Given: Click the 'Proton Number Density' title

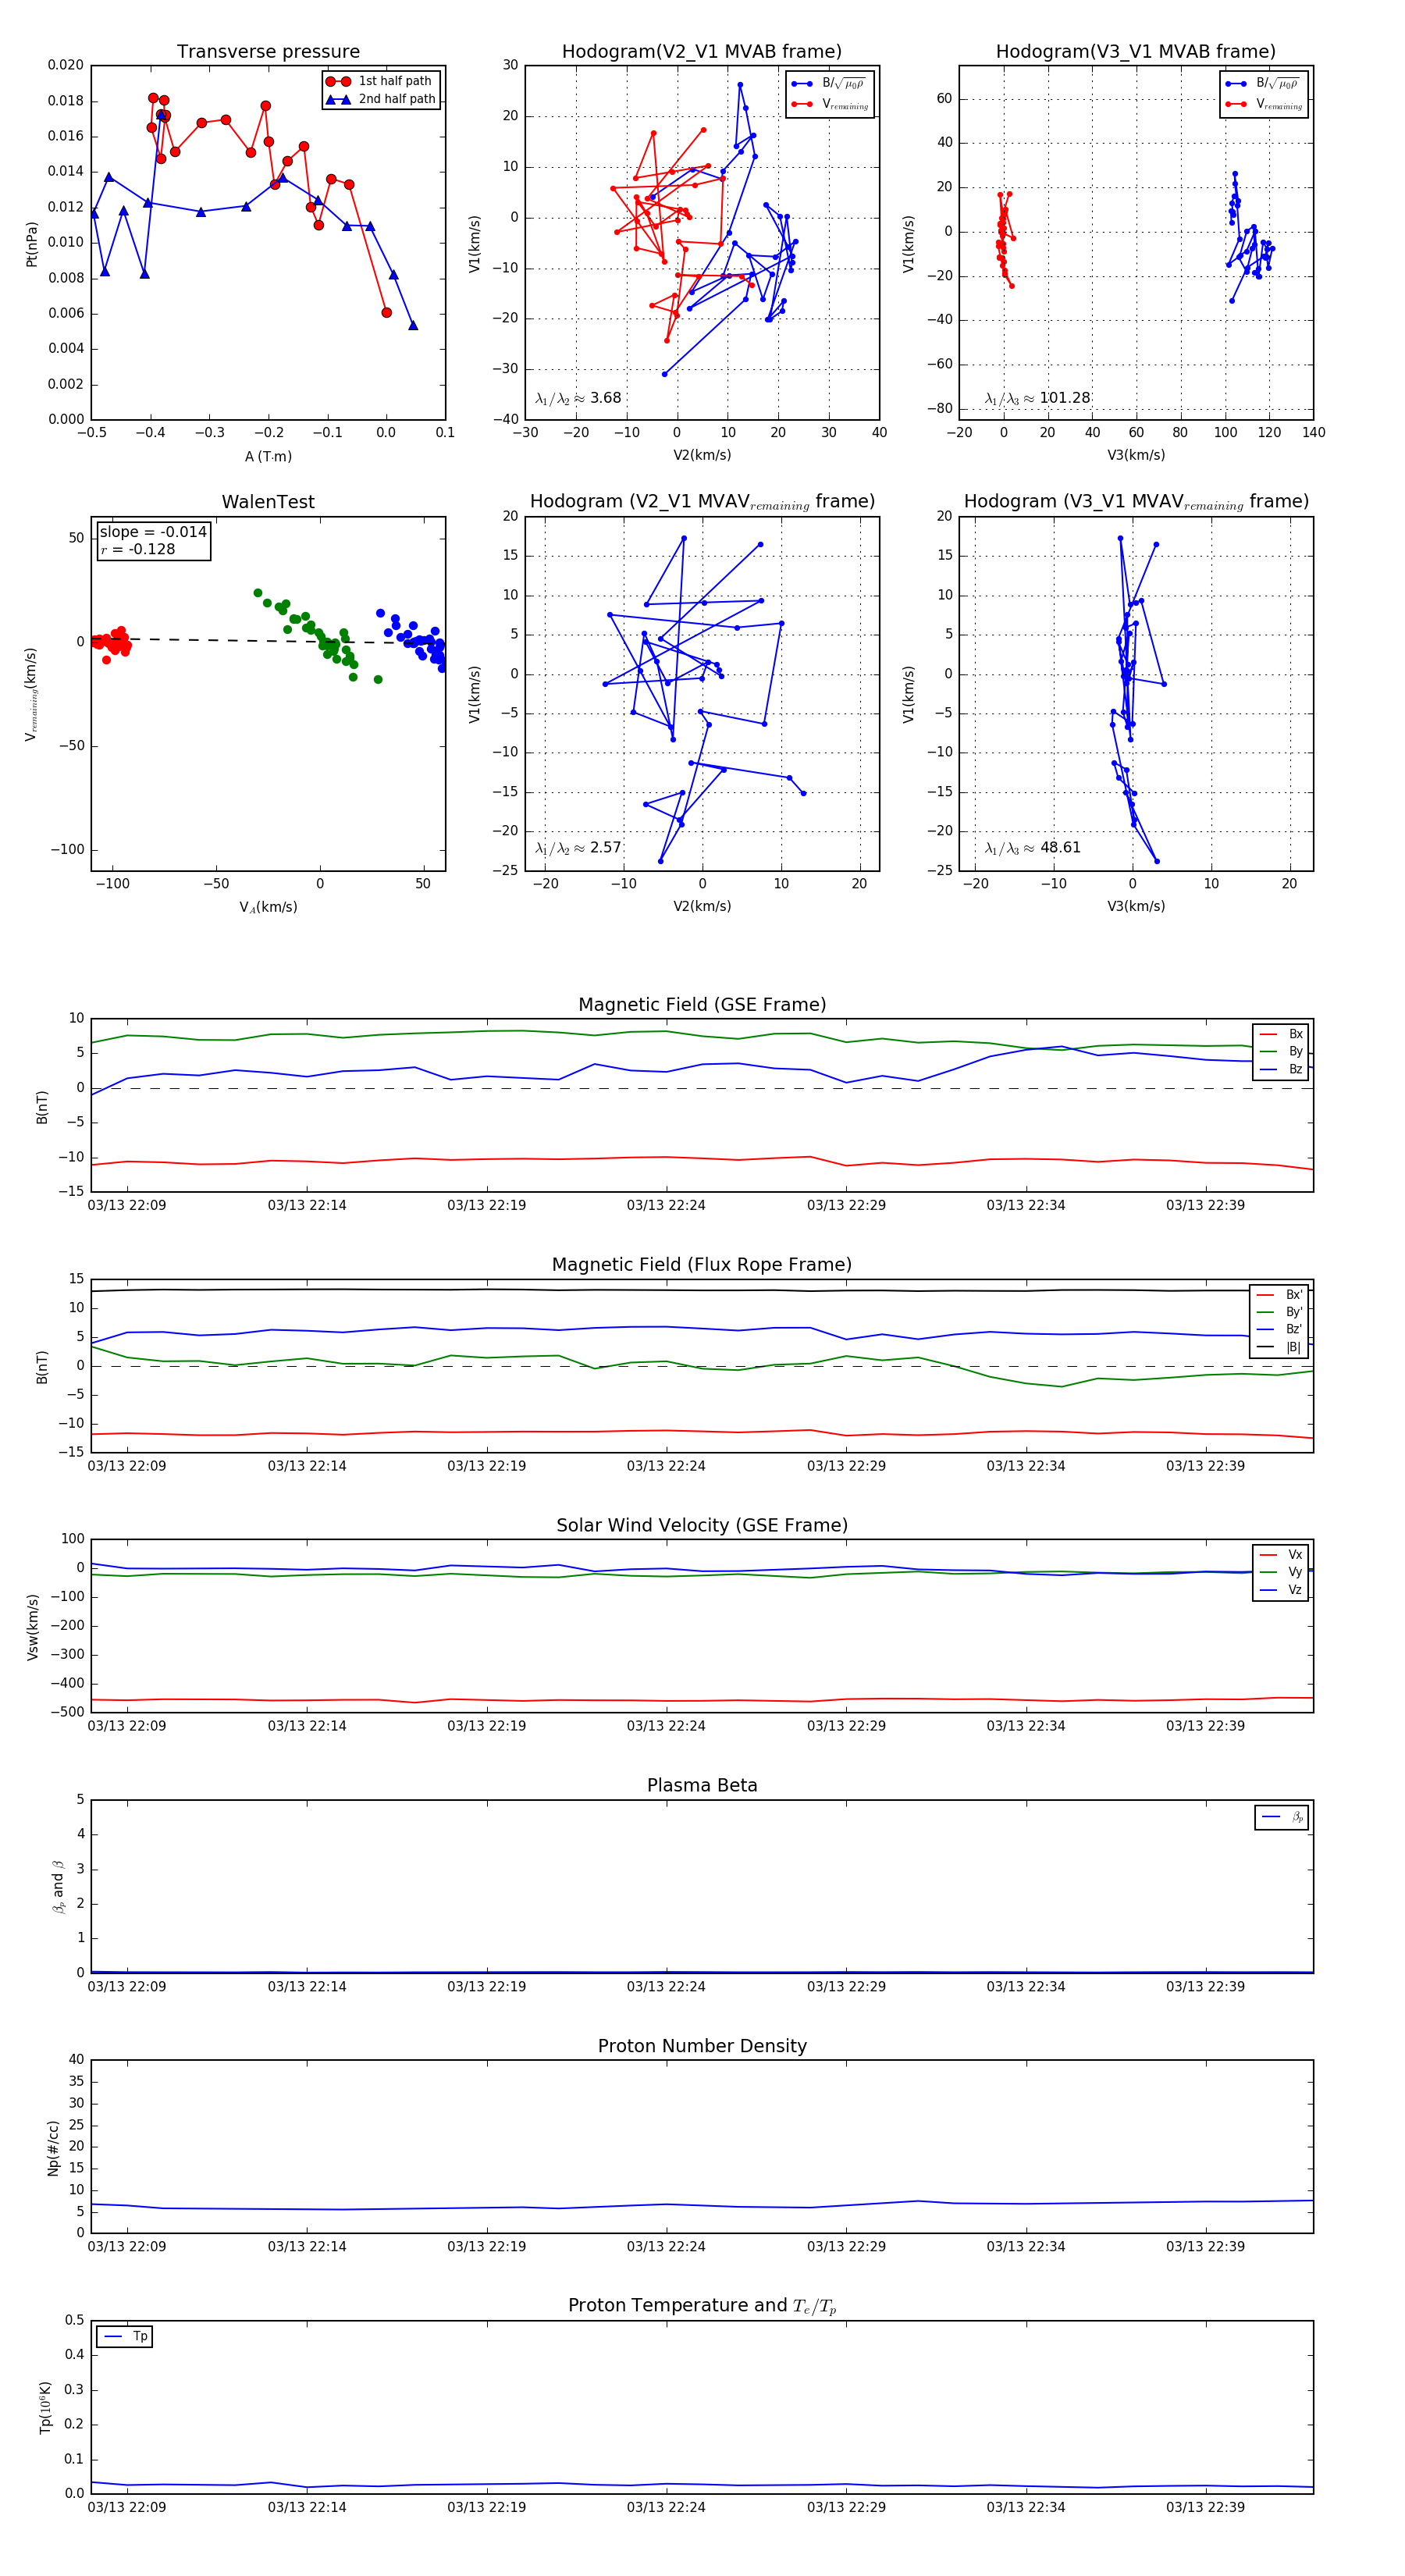Looking at the screenshot, I should pos(702,2045).
